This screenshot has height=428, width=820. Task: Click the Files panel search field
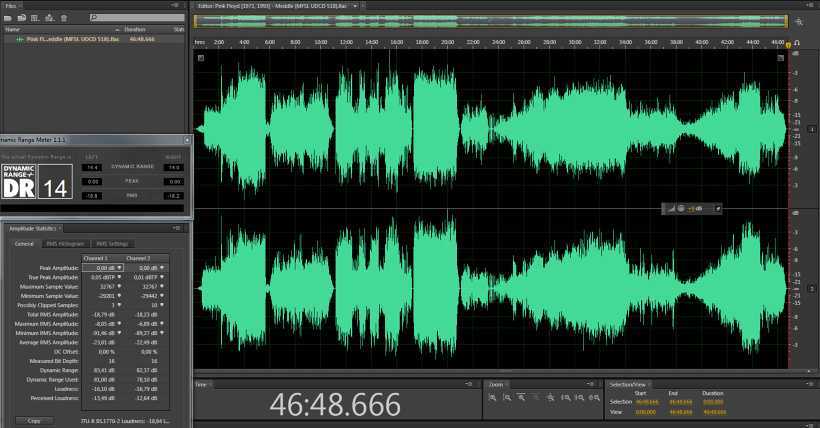coord(137,18)
